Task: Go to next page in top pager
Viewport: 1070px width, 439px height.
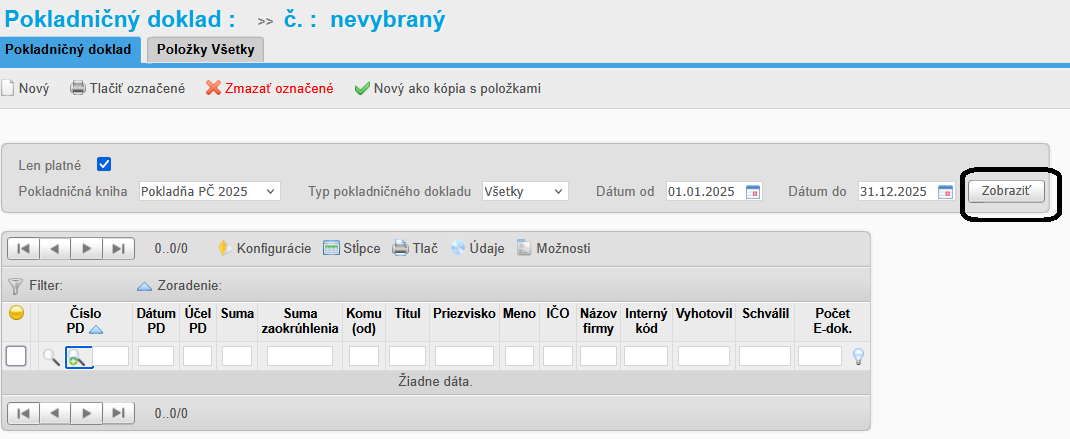Action: tap(87, 249)
